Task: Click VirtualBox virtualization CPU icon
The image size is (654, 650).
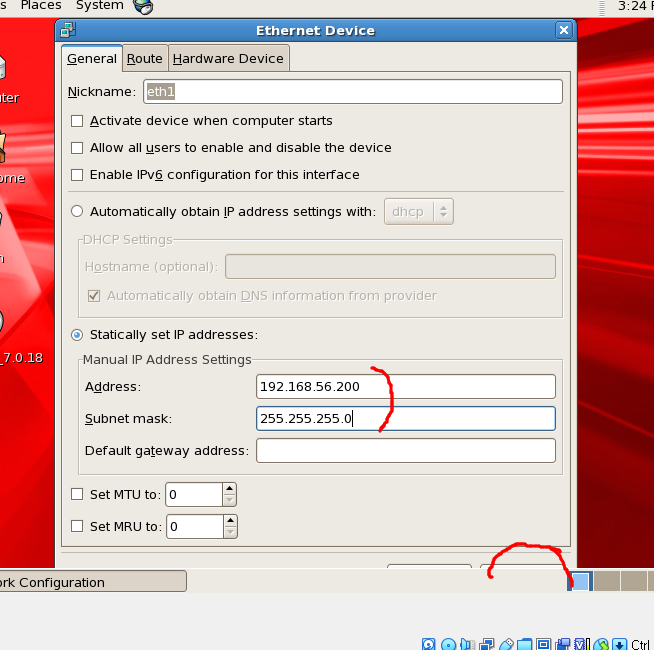Action: pos(582,644)
